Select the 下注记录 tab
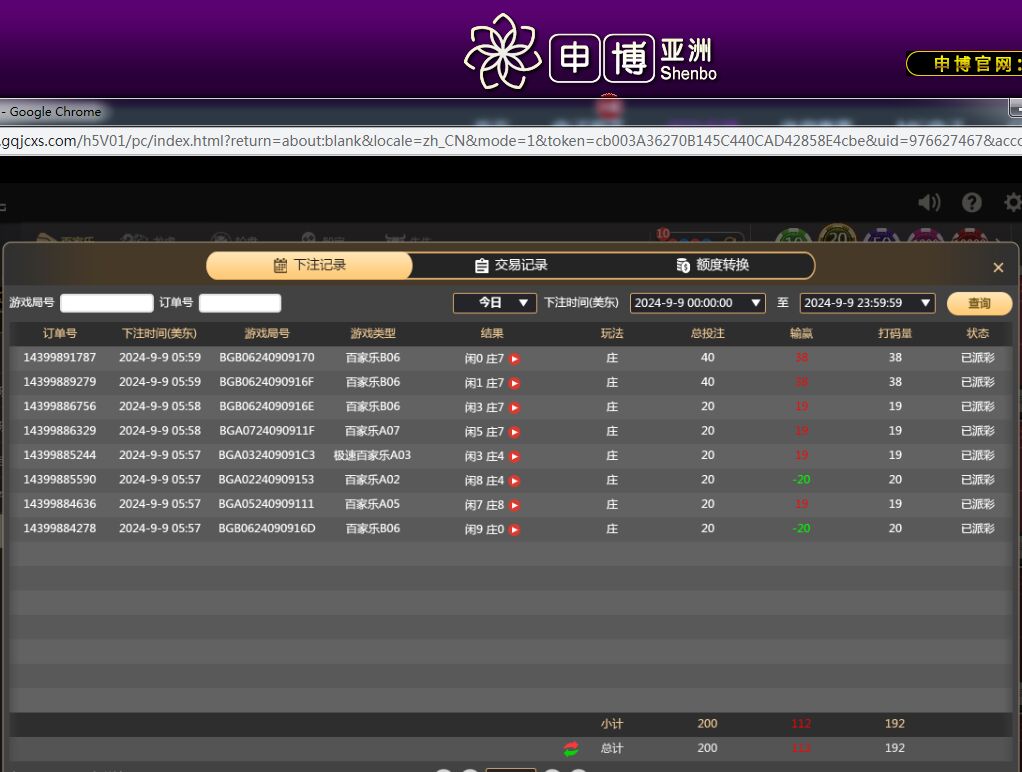Image resolution: width=1022 pixels, height=772 pixels. (309, 265)
